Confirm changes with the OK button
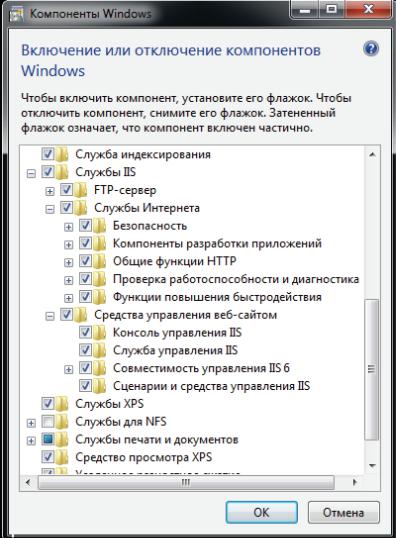 pyautogui.click(x=261, y=512)
